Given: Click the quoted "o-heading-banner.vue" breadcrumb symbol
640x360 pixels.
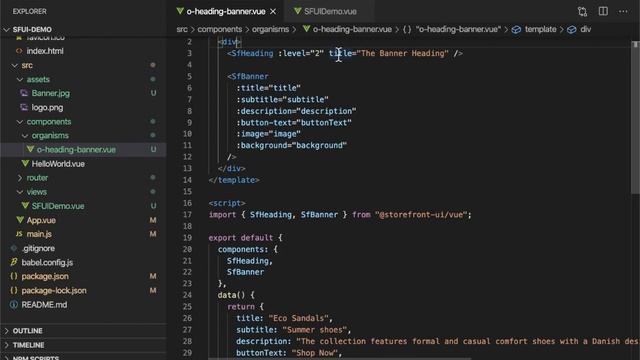Looking at the screenshot, I should coord(458,29).
